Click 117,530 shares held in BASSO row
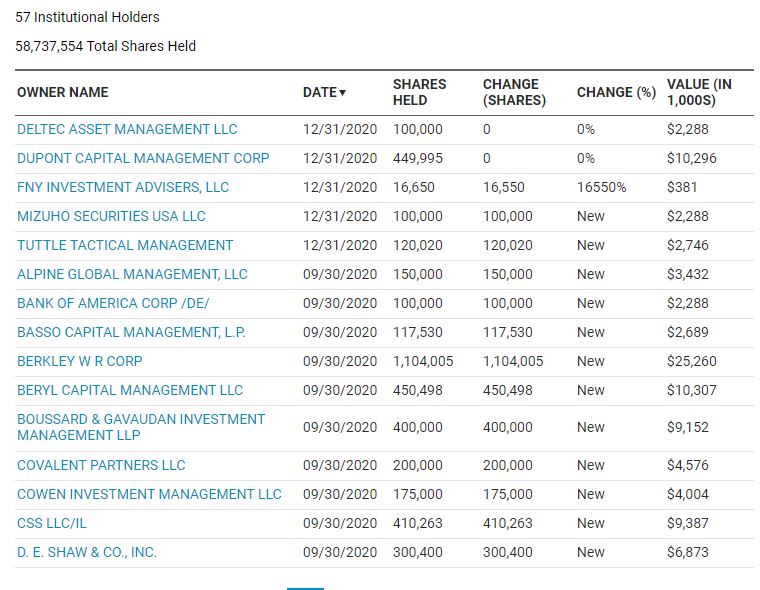 click(x=417, y=333)
